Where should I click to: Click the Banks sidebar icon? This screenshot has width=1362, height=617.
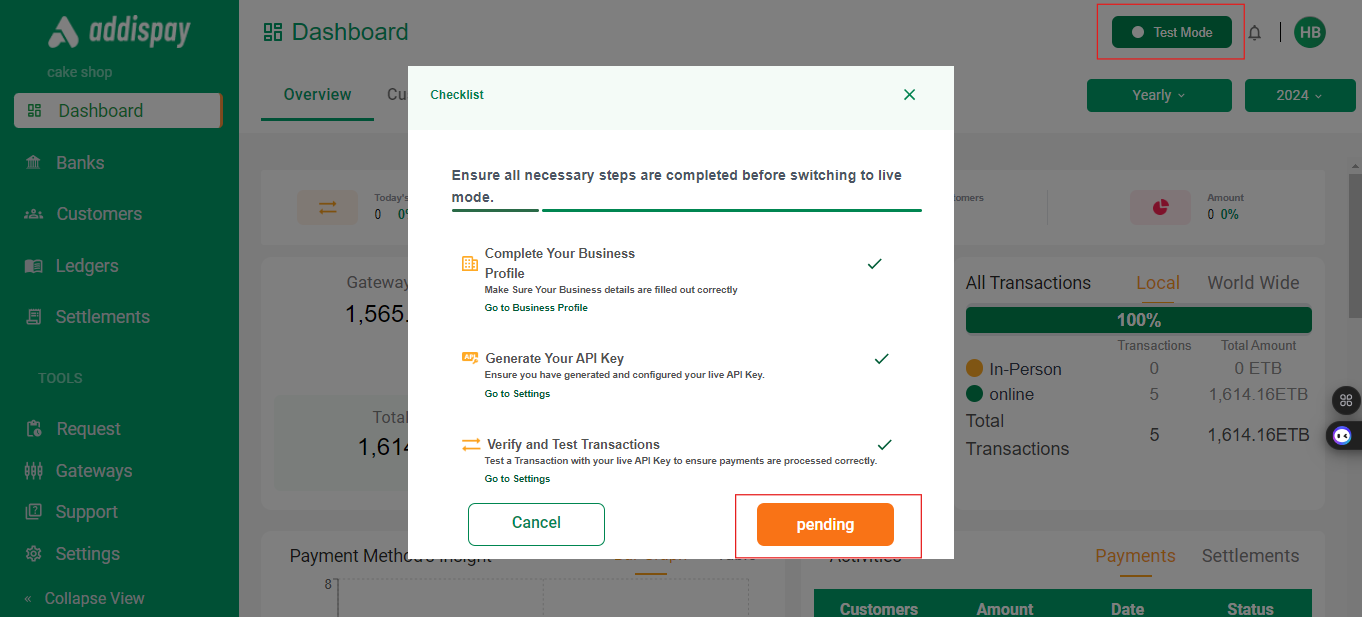pos(34,163)
